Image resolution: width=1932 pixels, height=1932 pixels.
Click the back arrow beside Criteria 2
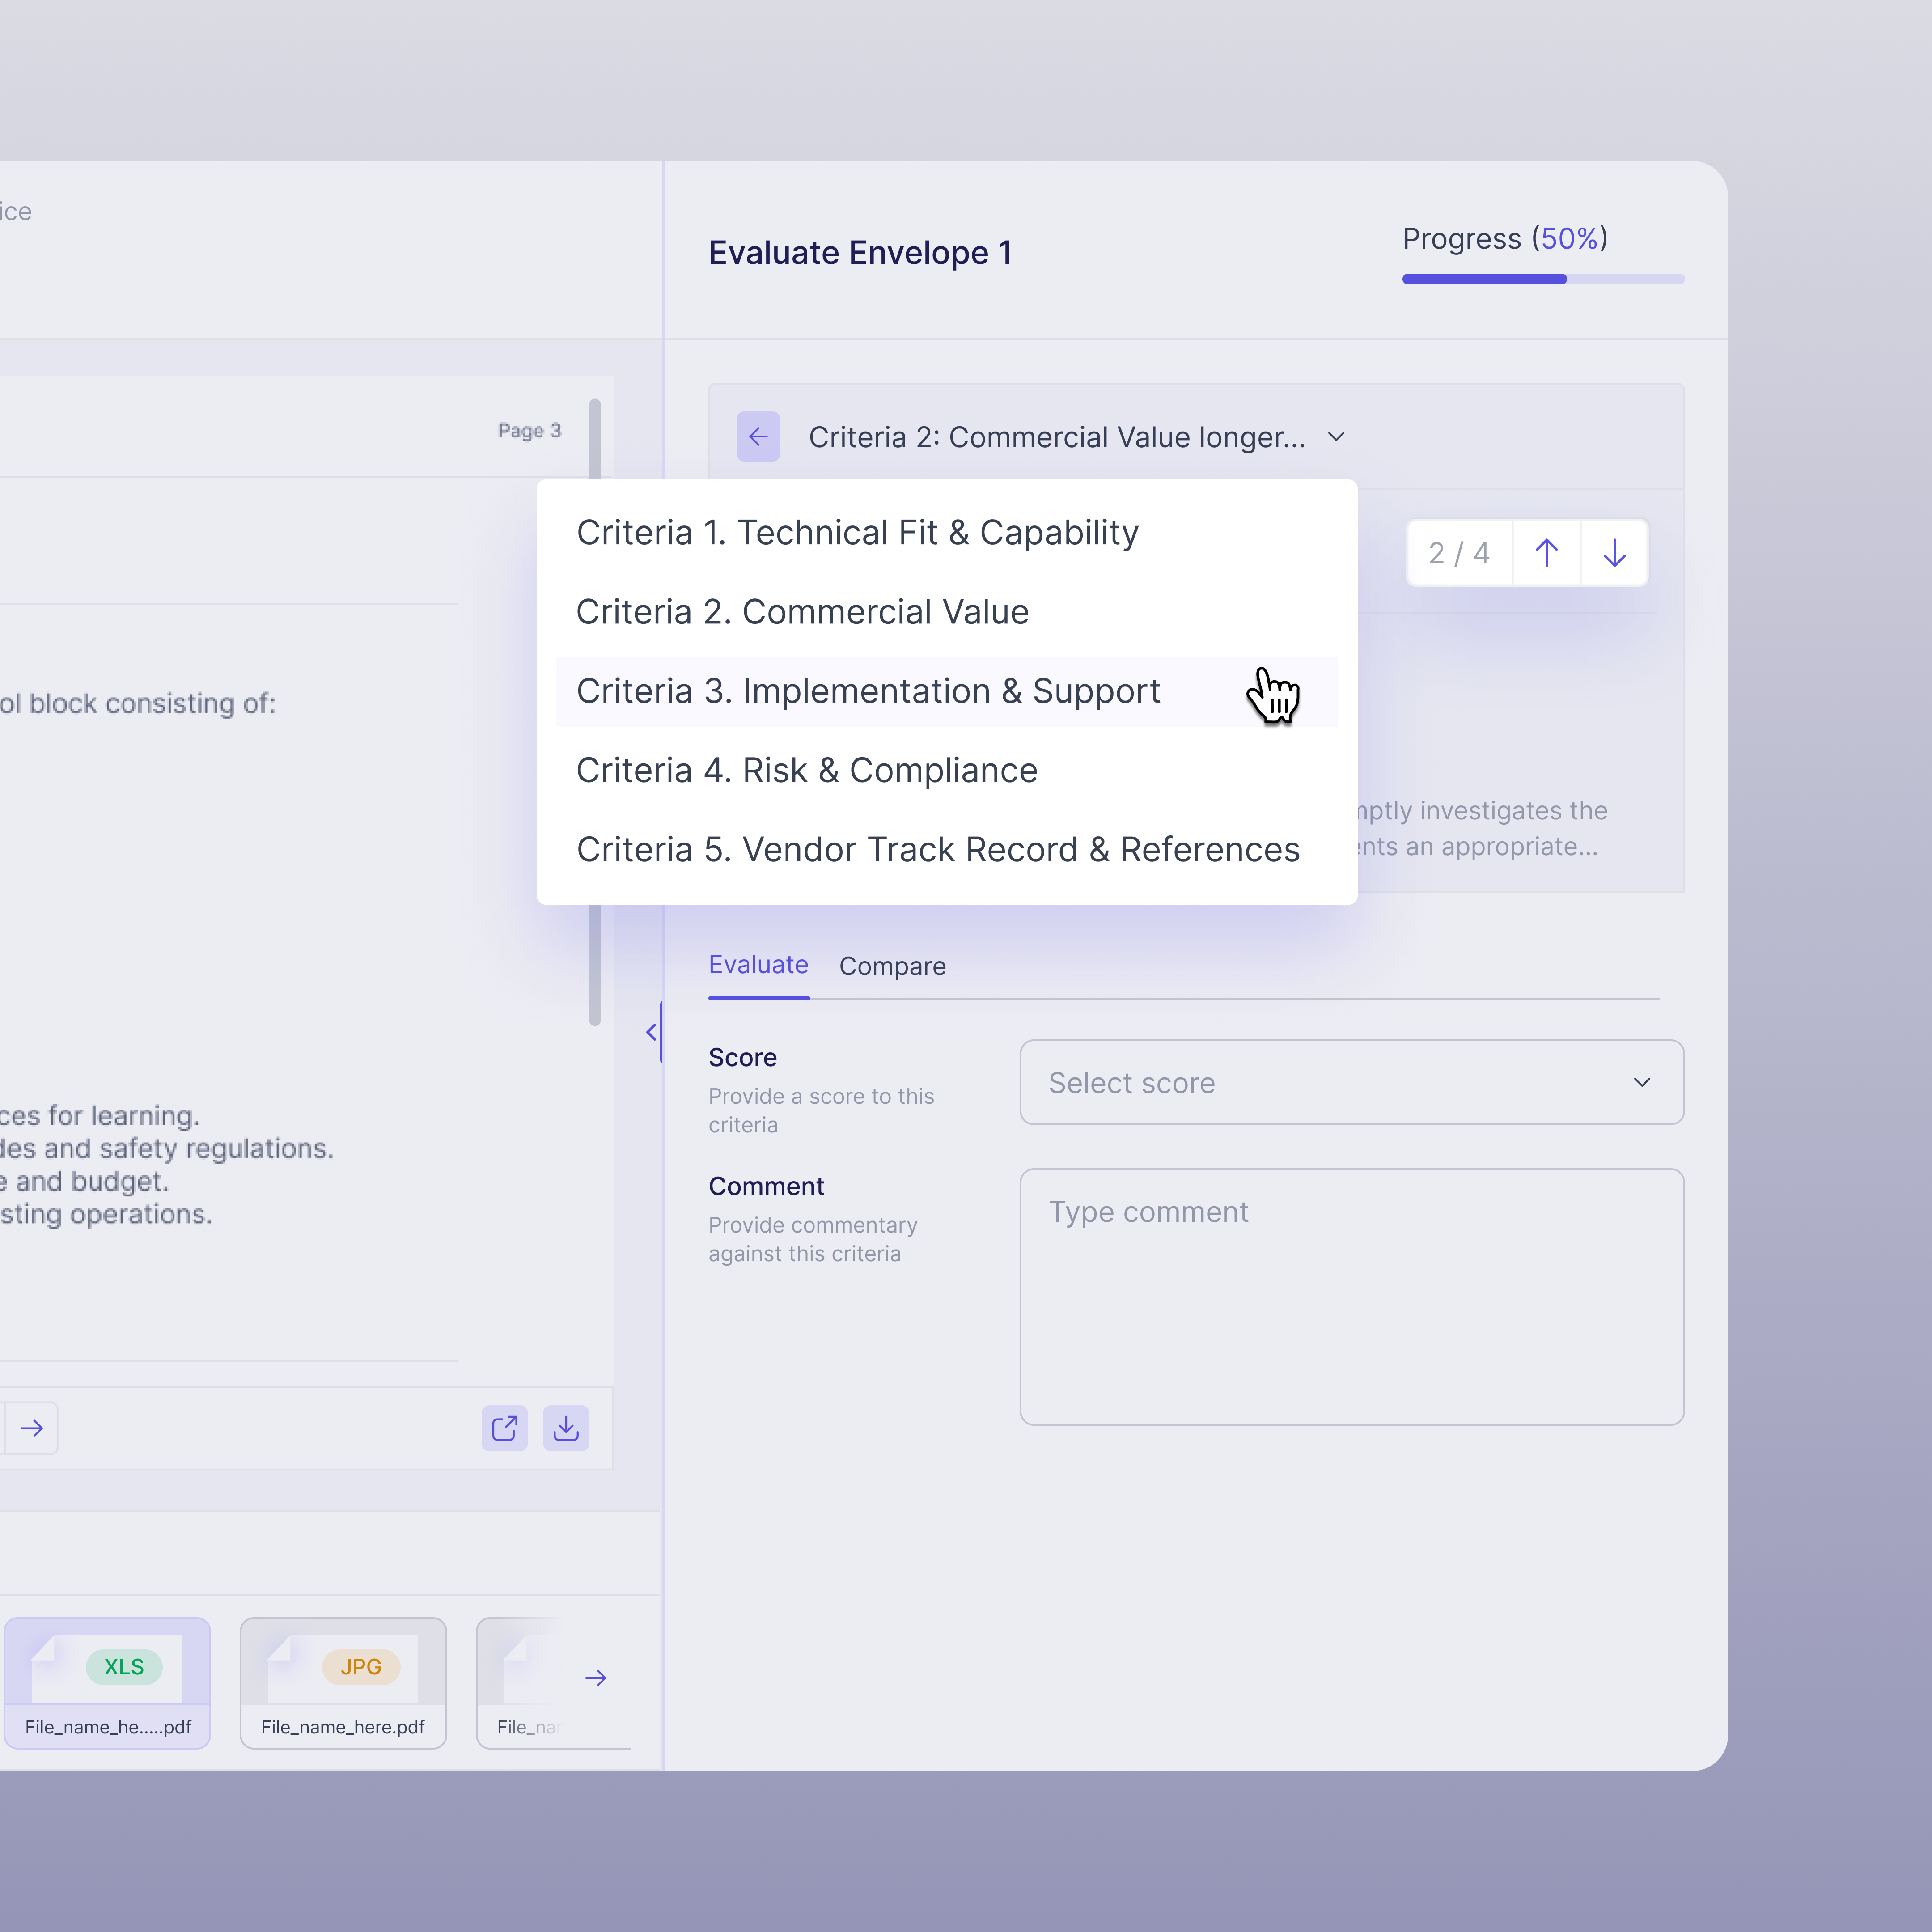point(758,437)
